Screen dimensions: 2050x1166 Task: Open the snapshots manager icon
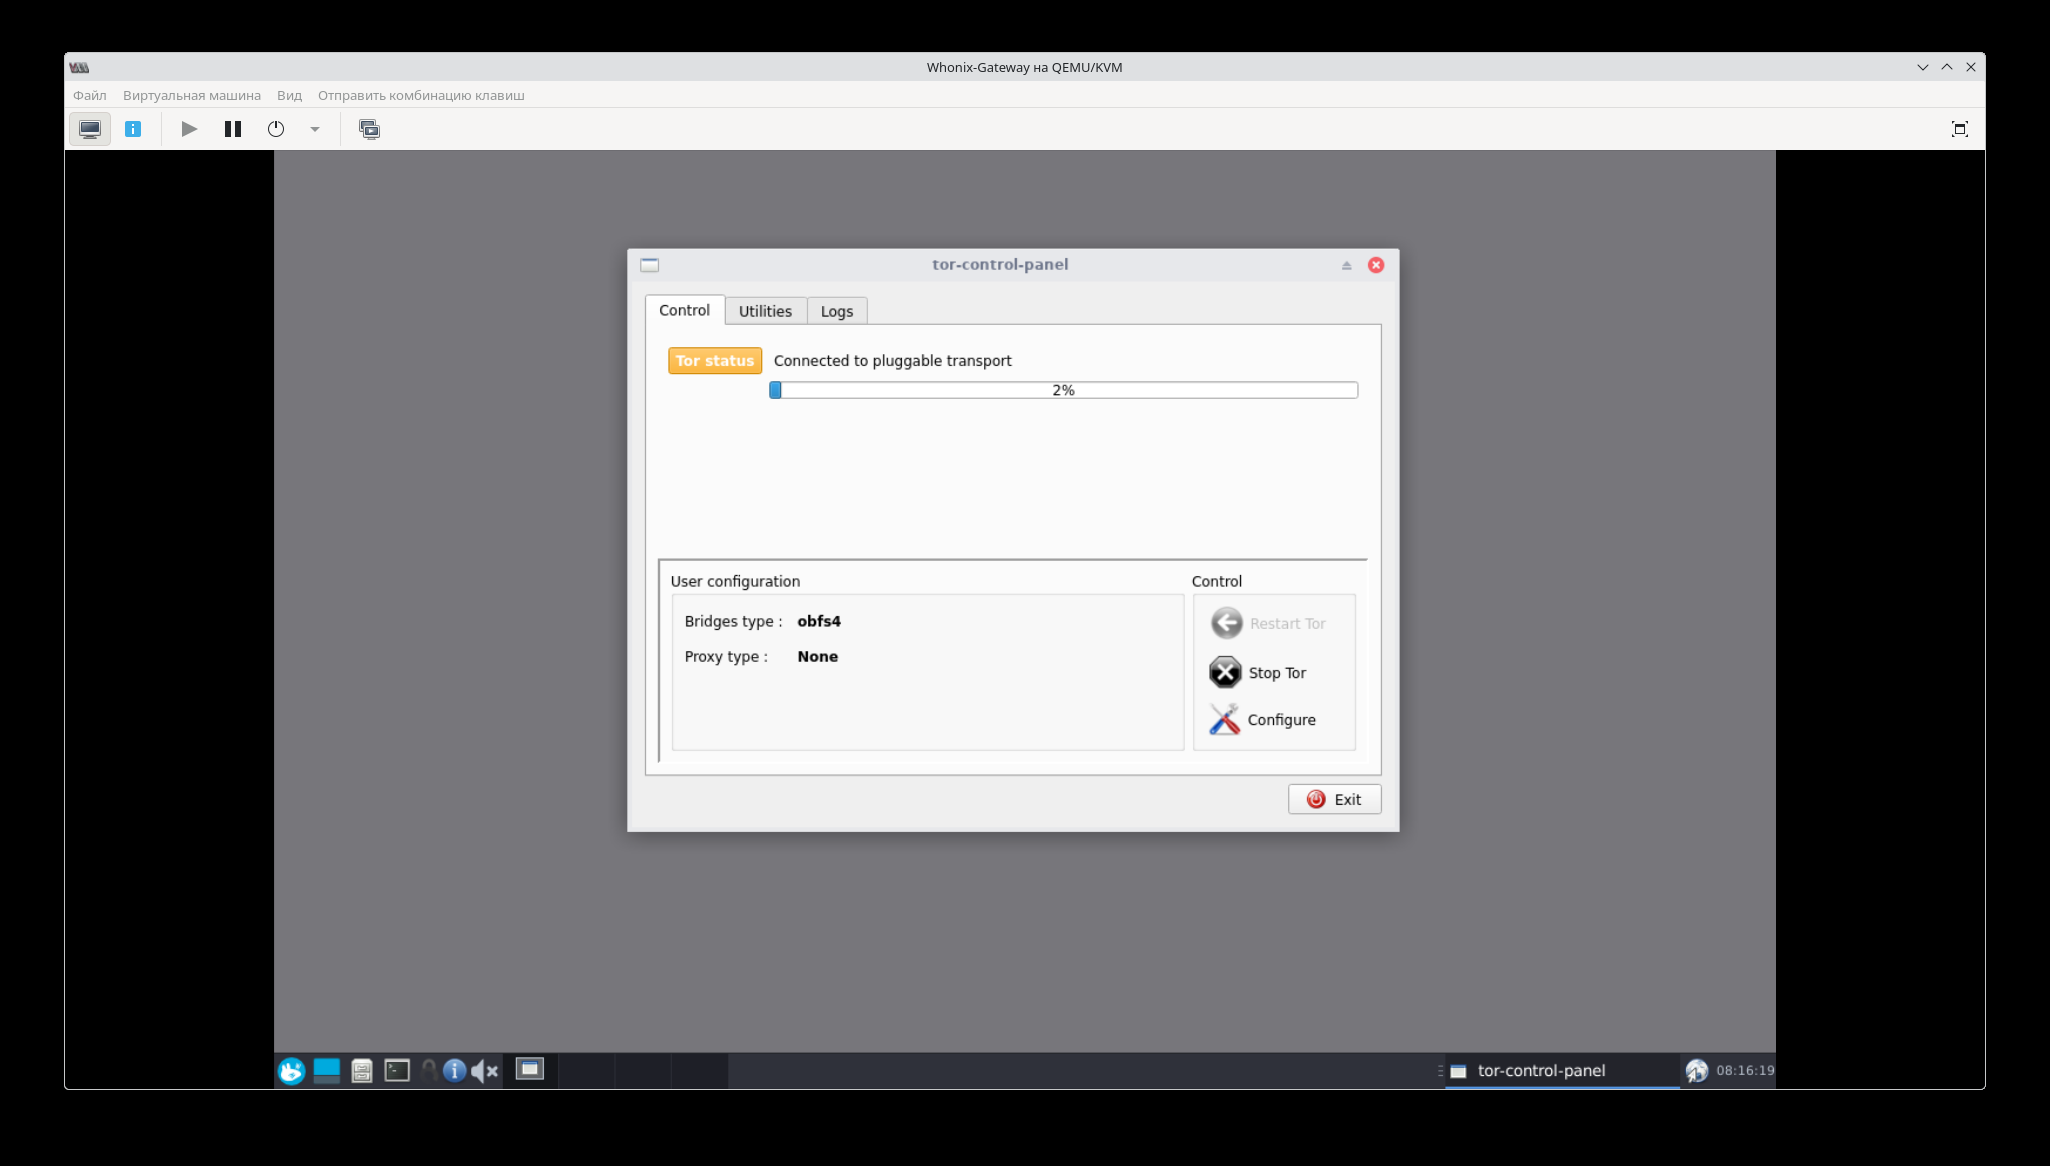click(369, 129)
